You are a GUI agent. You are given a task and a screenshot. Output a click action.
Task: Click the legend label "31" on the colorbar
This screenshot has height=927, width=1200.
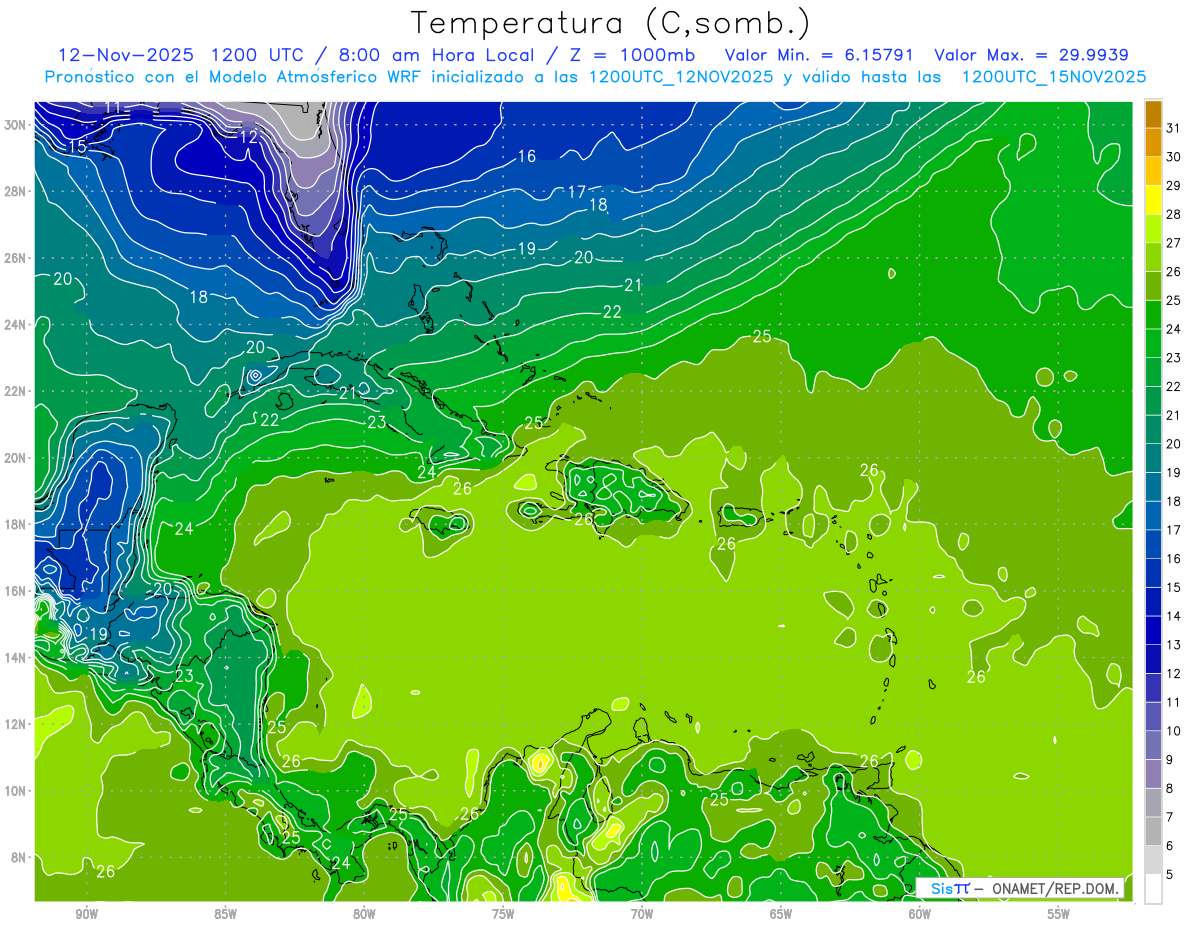(x=1174, y=128)
